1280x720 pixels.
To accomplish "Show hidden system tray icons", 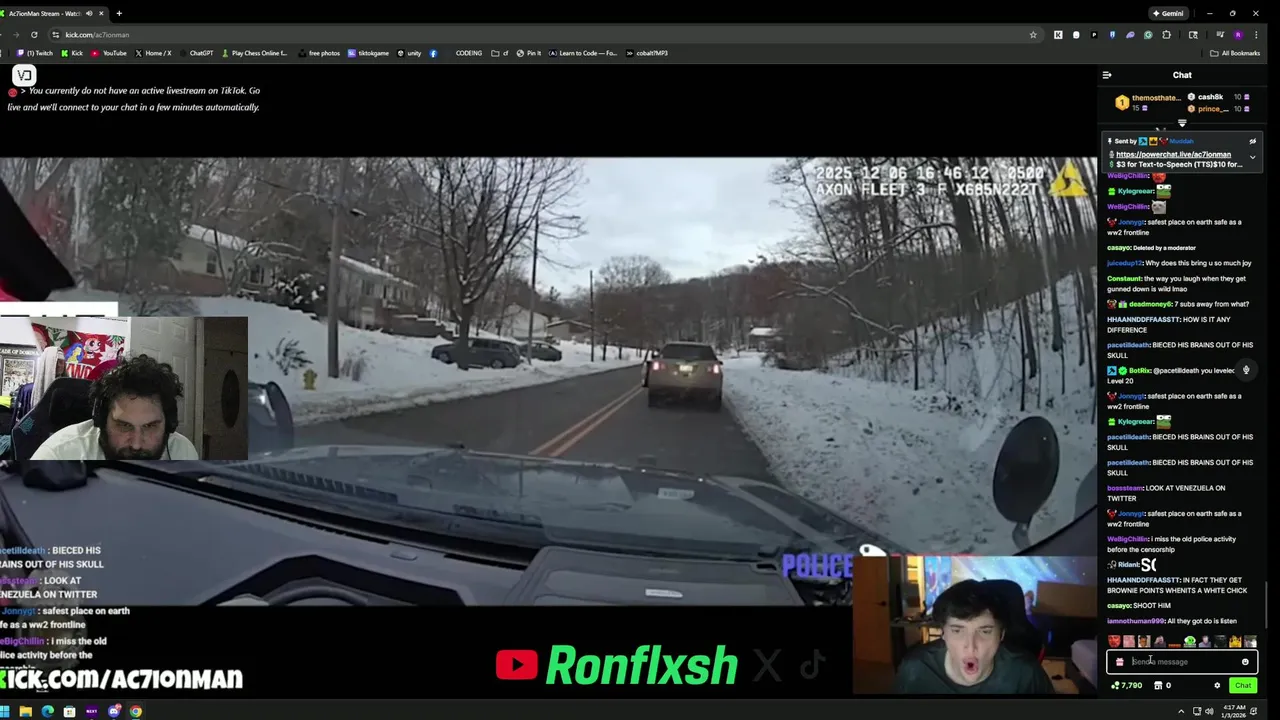I will coord(1182,712).
